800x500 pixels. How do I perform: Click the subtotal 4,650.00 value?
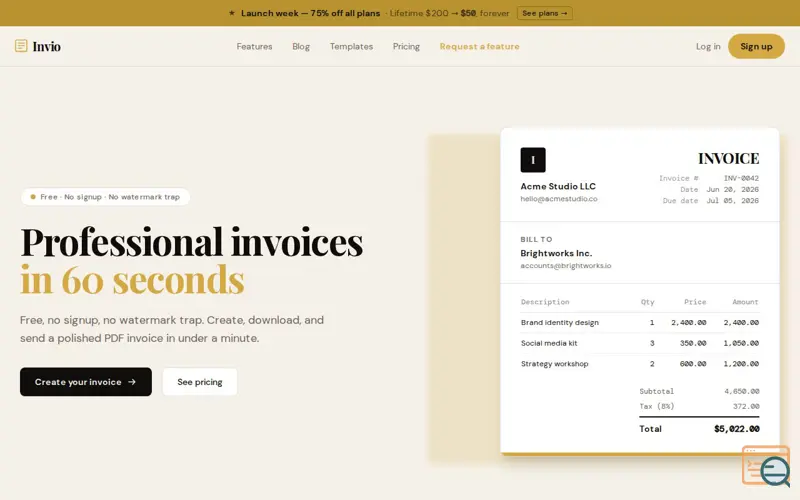pos(742,391)
